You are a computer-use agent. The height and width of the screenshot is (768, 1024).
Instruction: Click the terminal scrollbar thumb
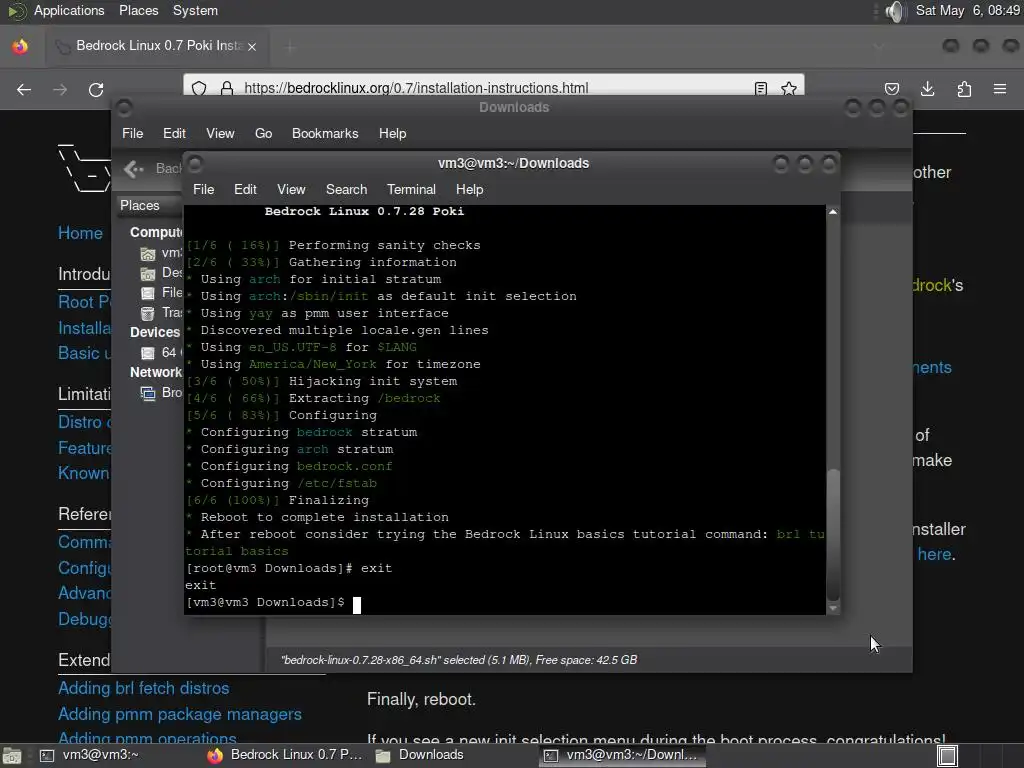click(x=833, y=535)
